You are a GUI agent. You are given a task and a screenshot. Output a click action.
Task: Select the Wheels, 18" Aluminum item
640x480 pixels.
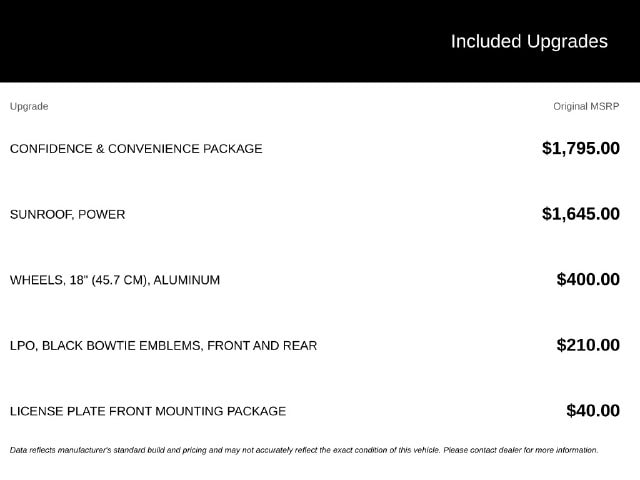click(x=115, y=280)
